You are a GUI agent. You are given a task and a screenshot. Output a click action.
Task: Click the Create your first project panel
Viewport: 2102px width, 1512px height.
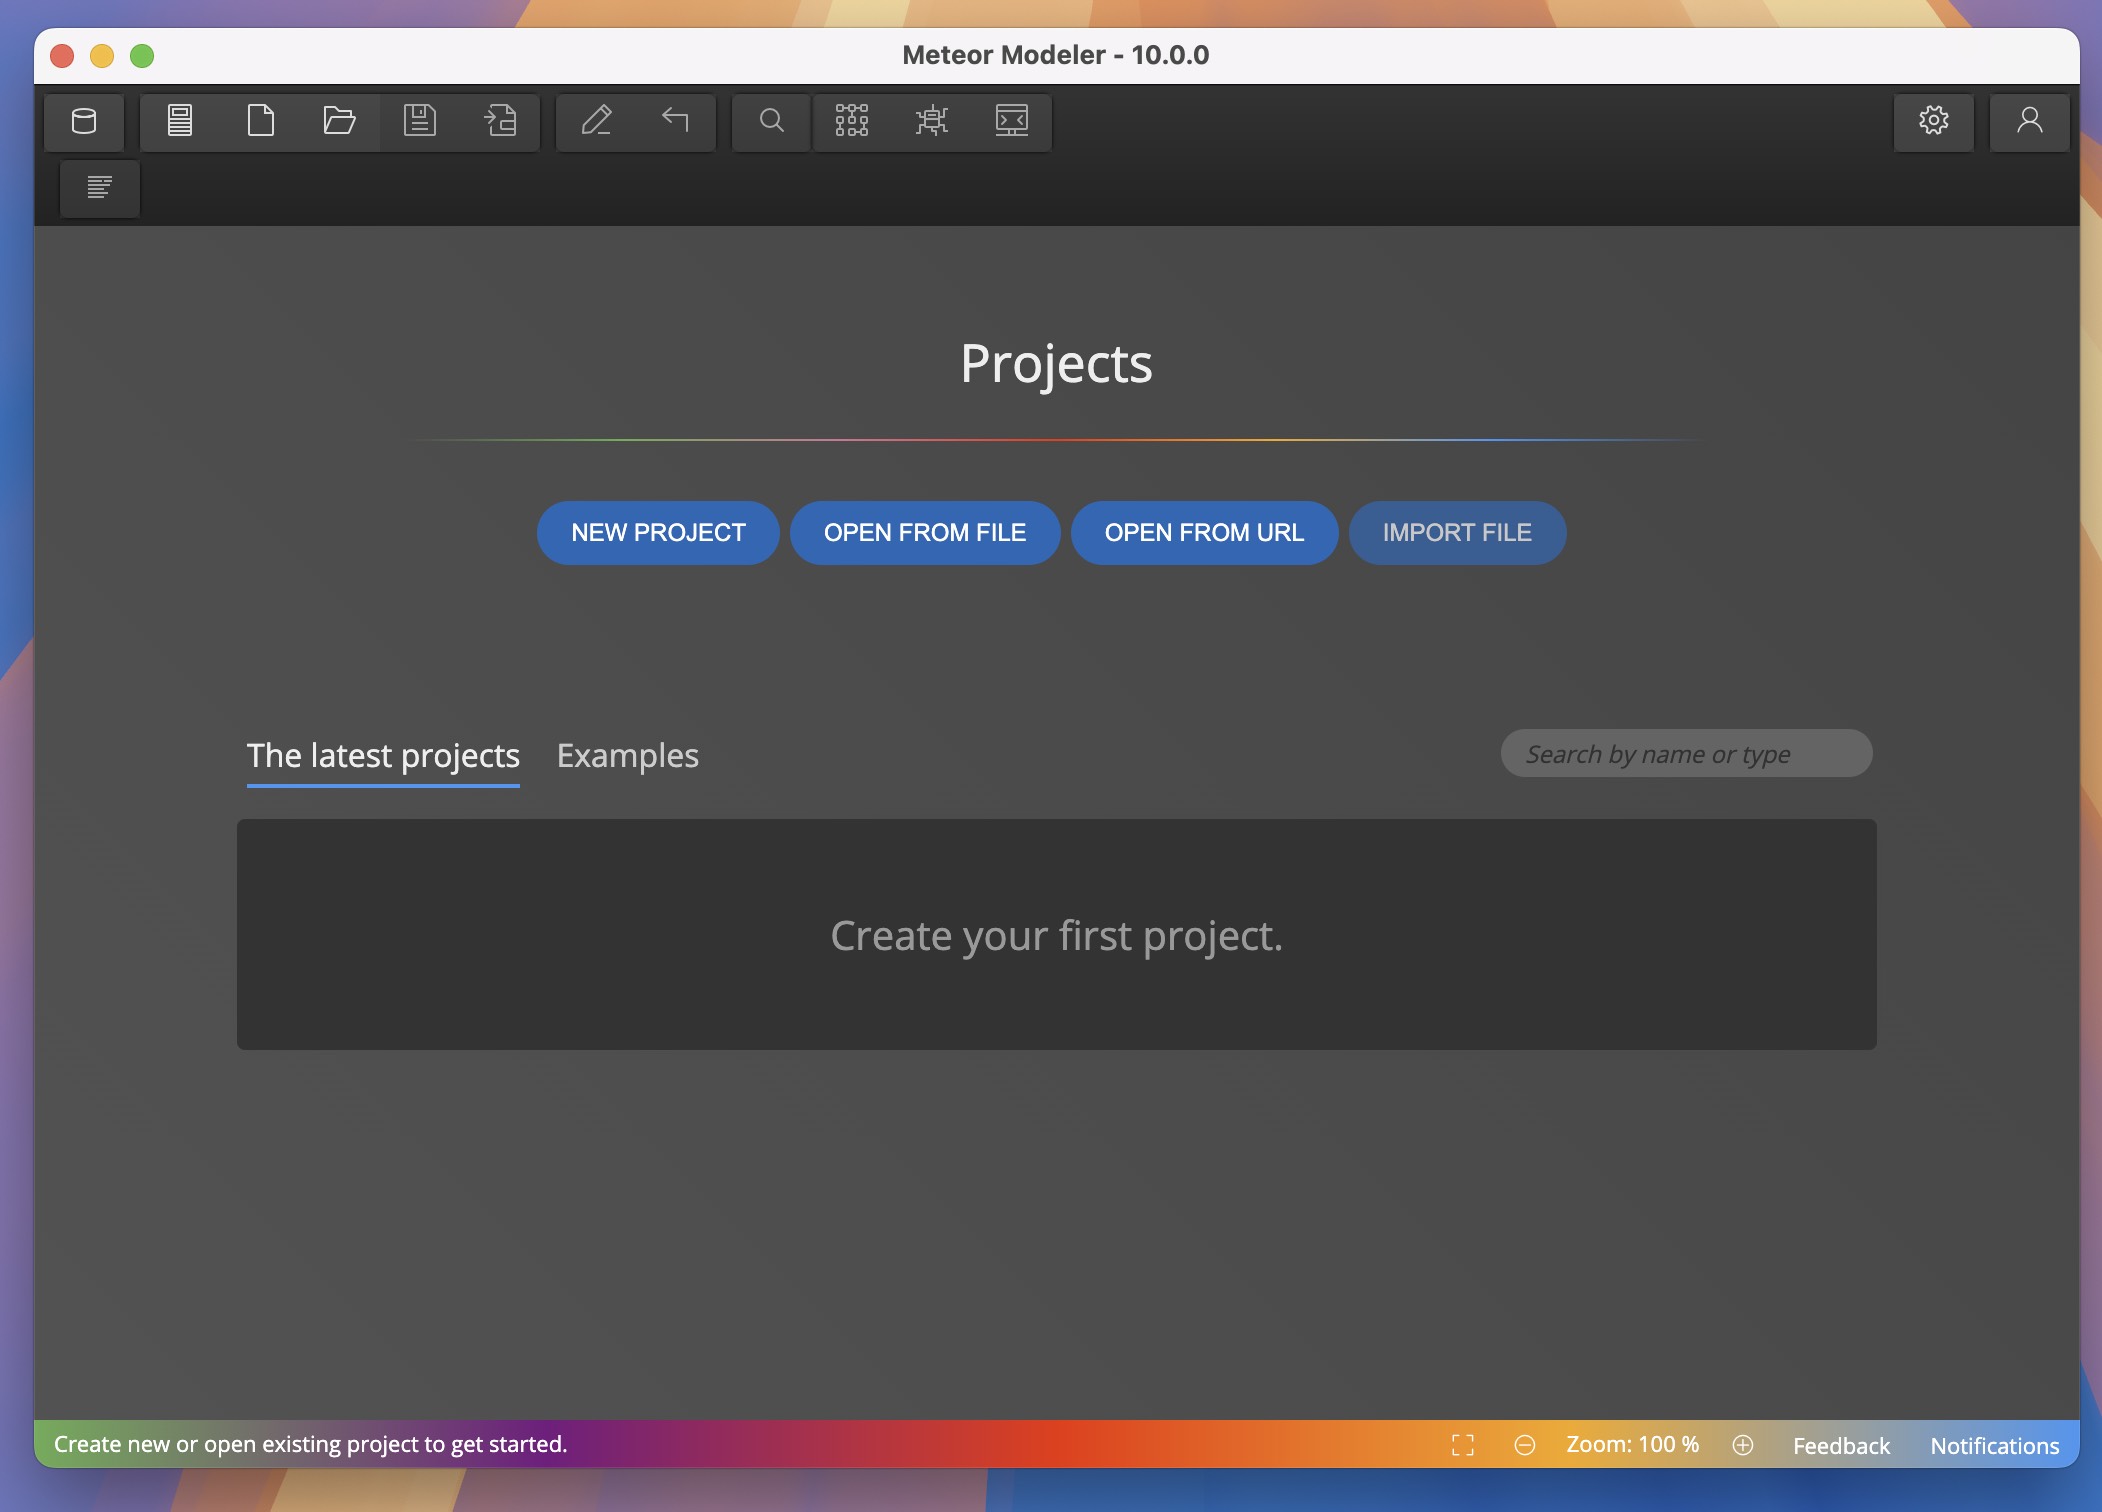coord(1056,935)
